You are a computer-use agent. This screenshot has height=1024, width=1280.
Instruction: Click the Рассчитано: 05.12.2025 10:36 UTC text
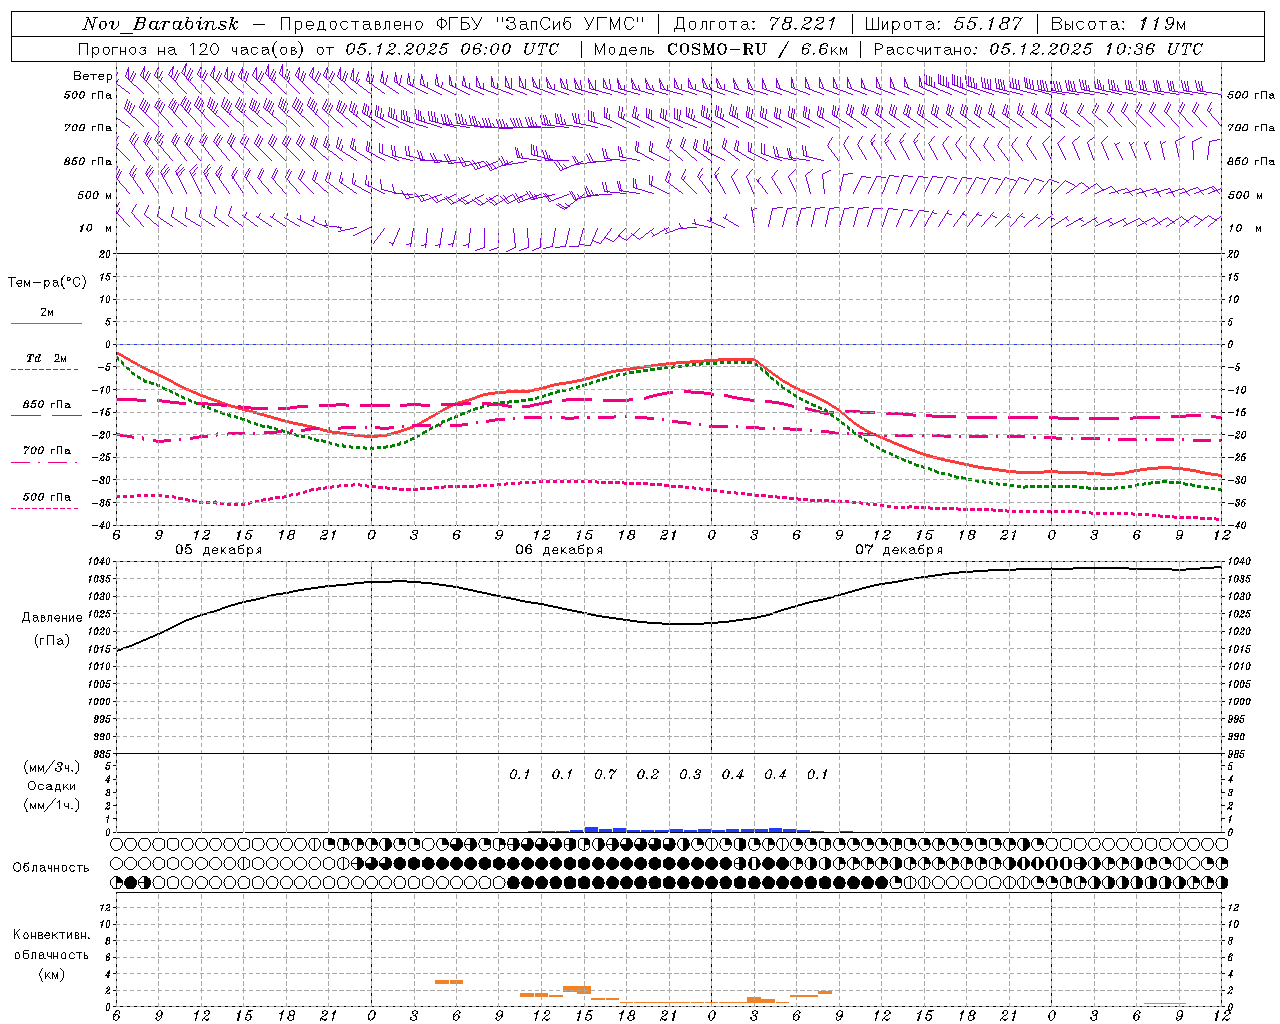pyautogui.click(x=1038, y=49)
